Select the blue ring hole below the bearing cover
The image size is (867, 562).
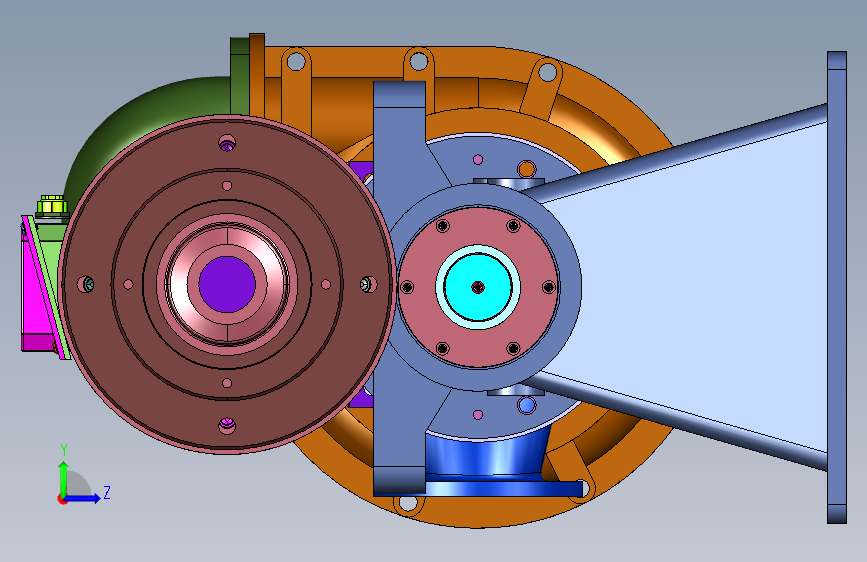coord(526,406)
